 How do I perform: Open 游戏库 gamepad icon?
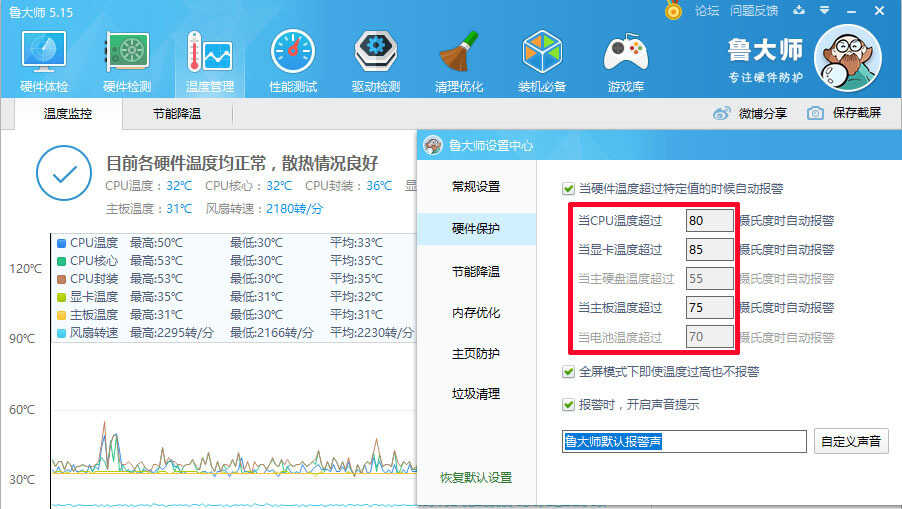coord(625,52)
